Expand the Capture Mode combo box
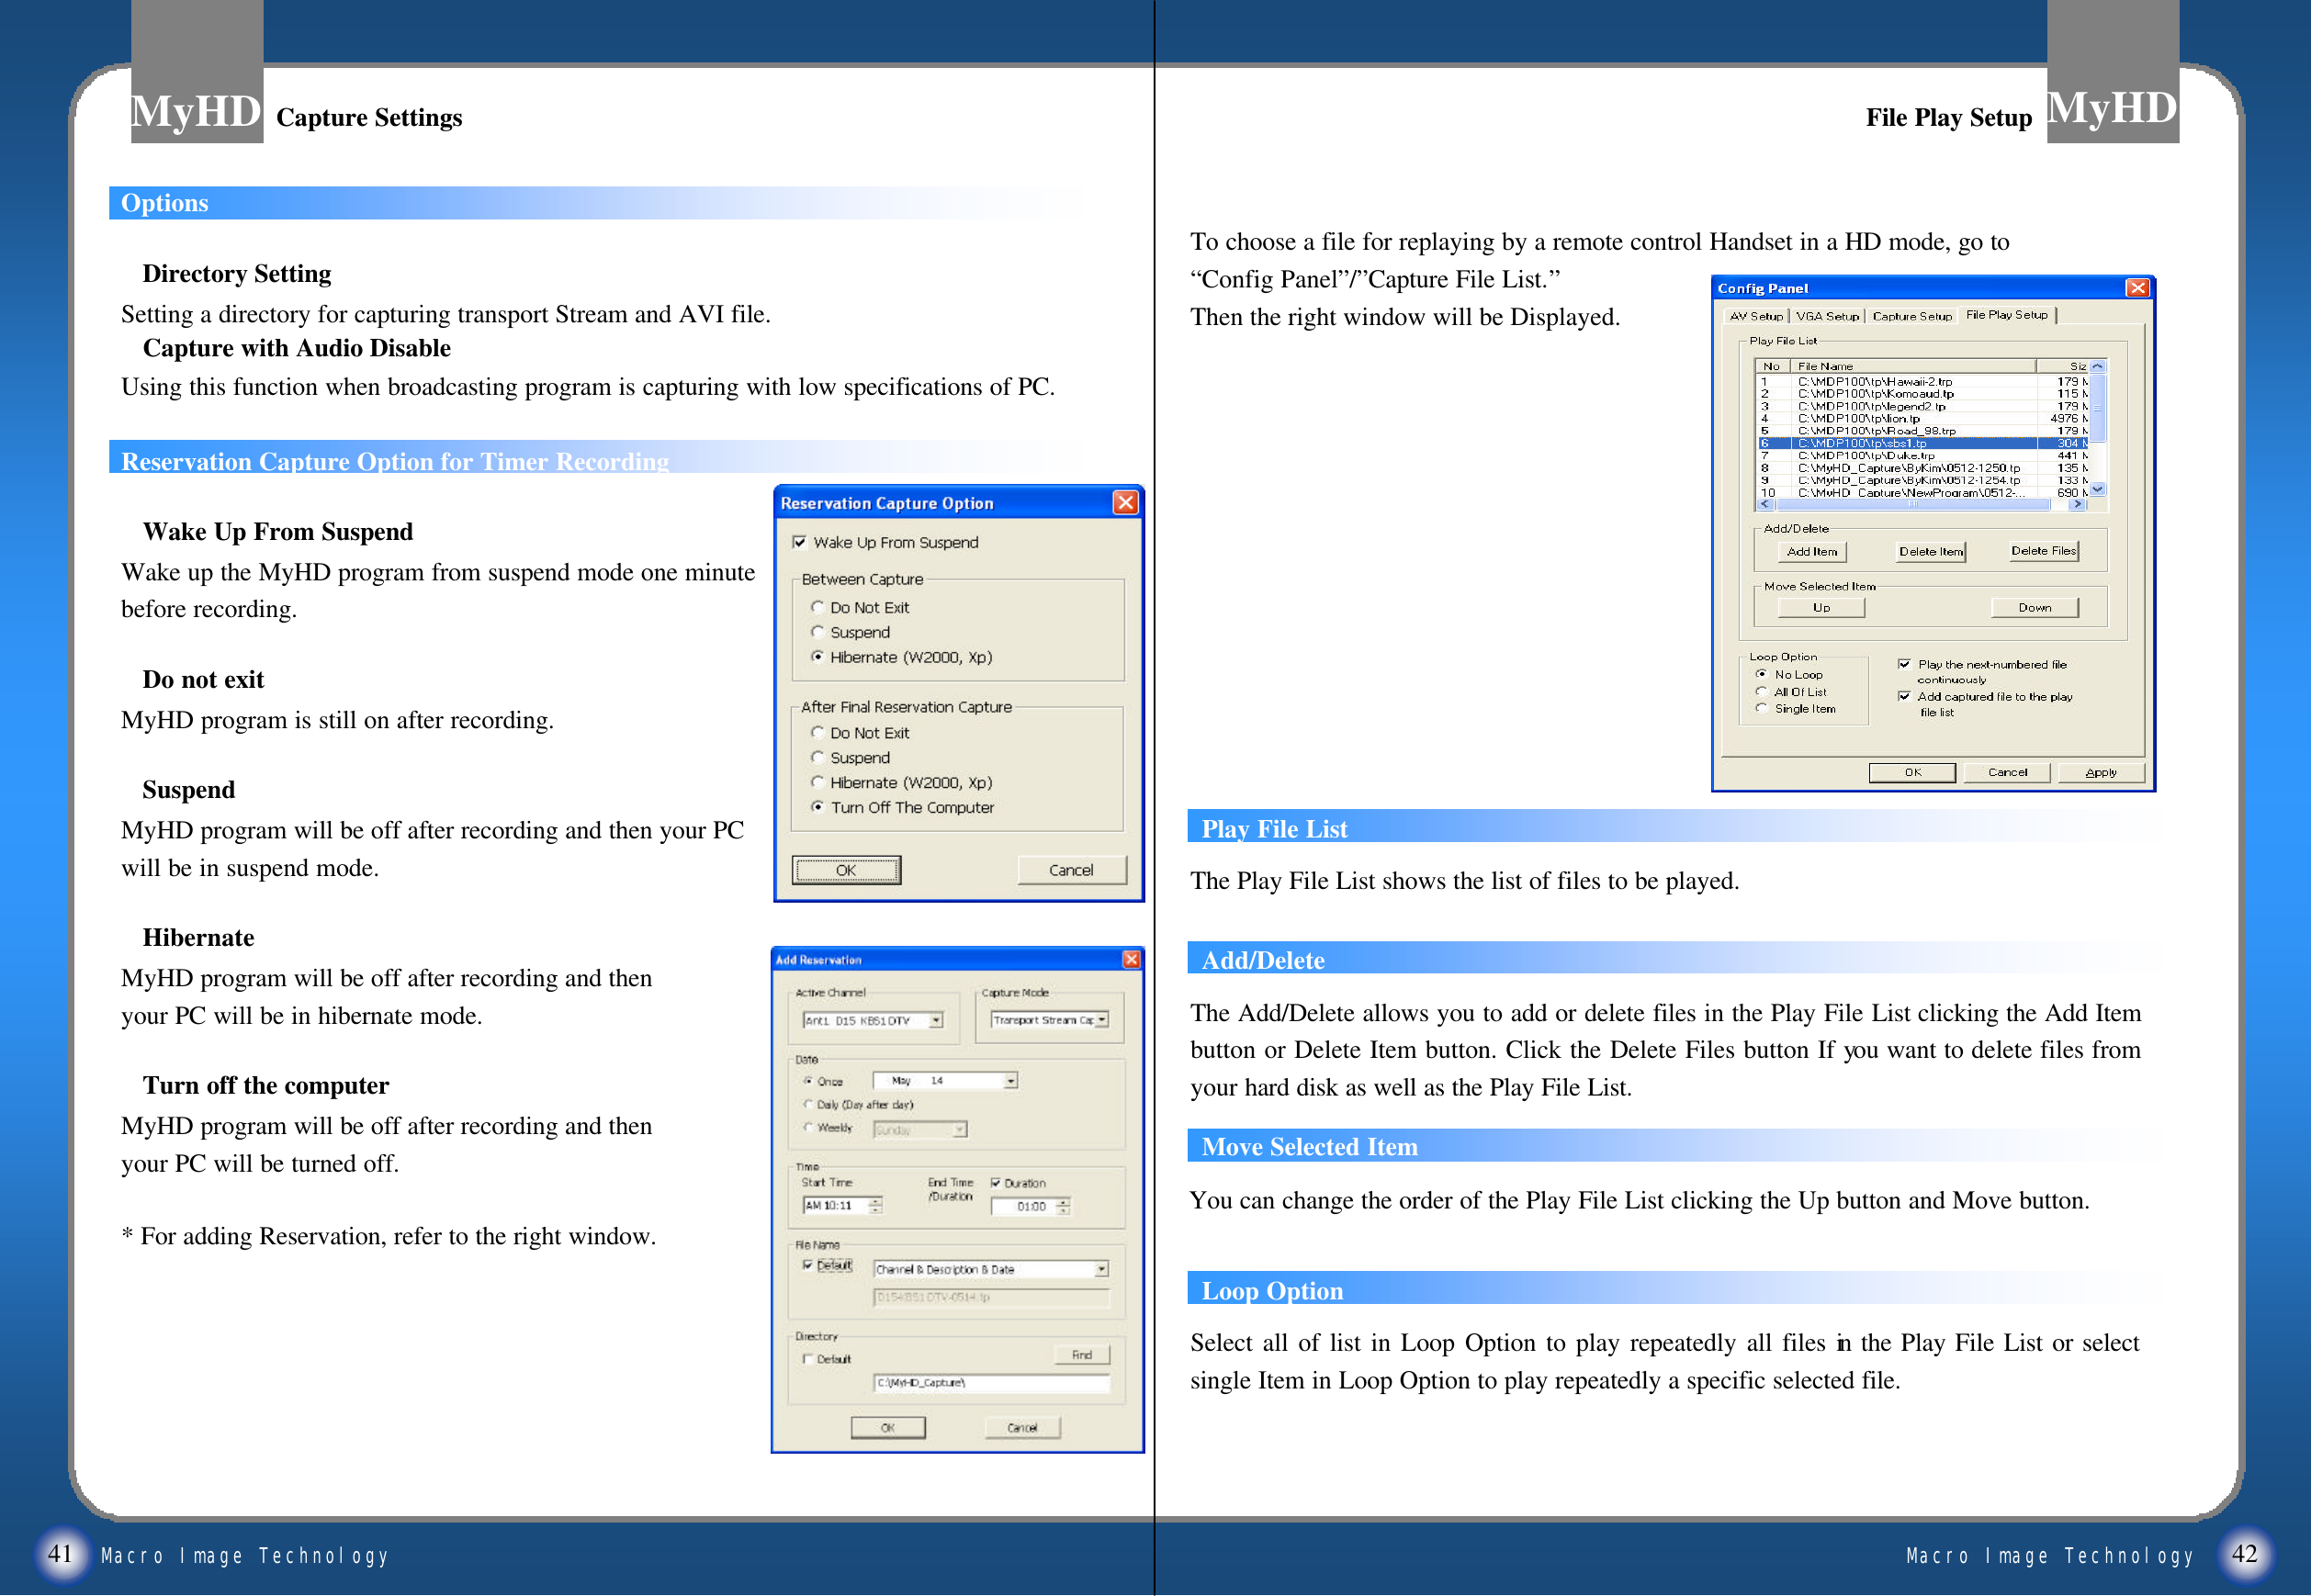This screenshot has width=2311, height=1596. pyautogui.click(x=1102, y=1020)
